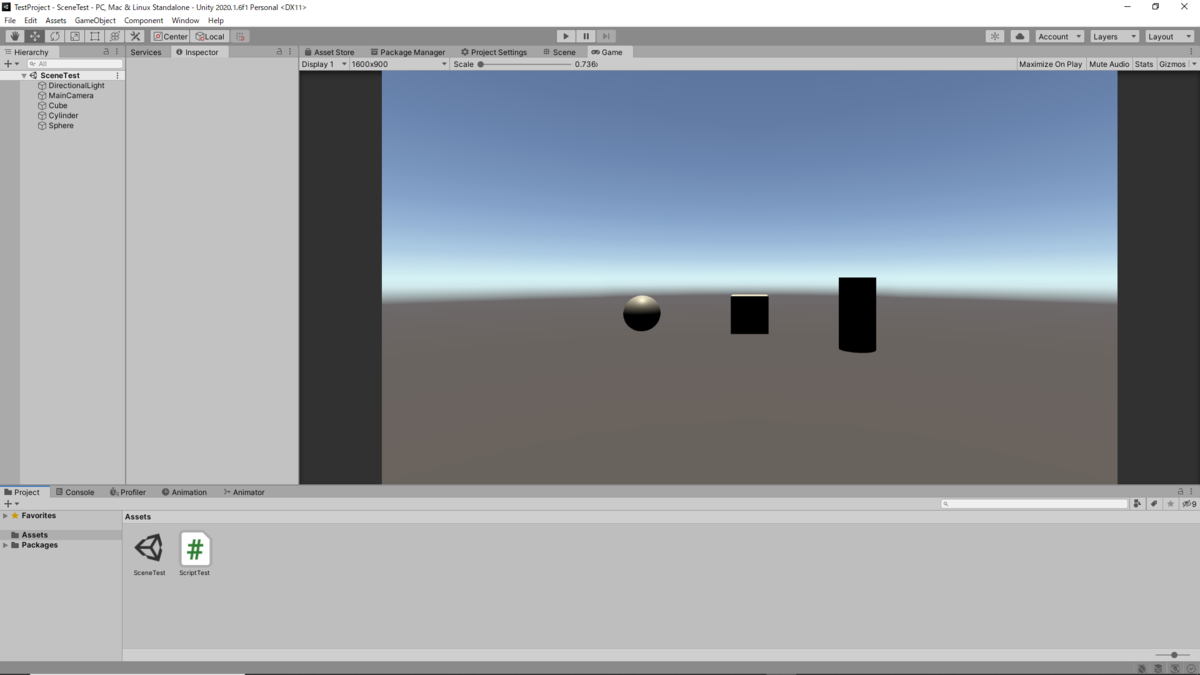This screenshot has height=675, width=1200.
Task: Open Project create plus dropdown
Action: pos(11,504)
